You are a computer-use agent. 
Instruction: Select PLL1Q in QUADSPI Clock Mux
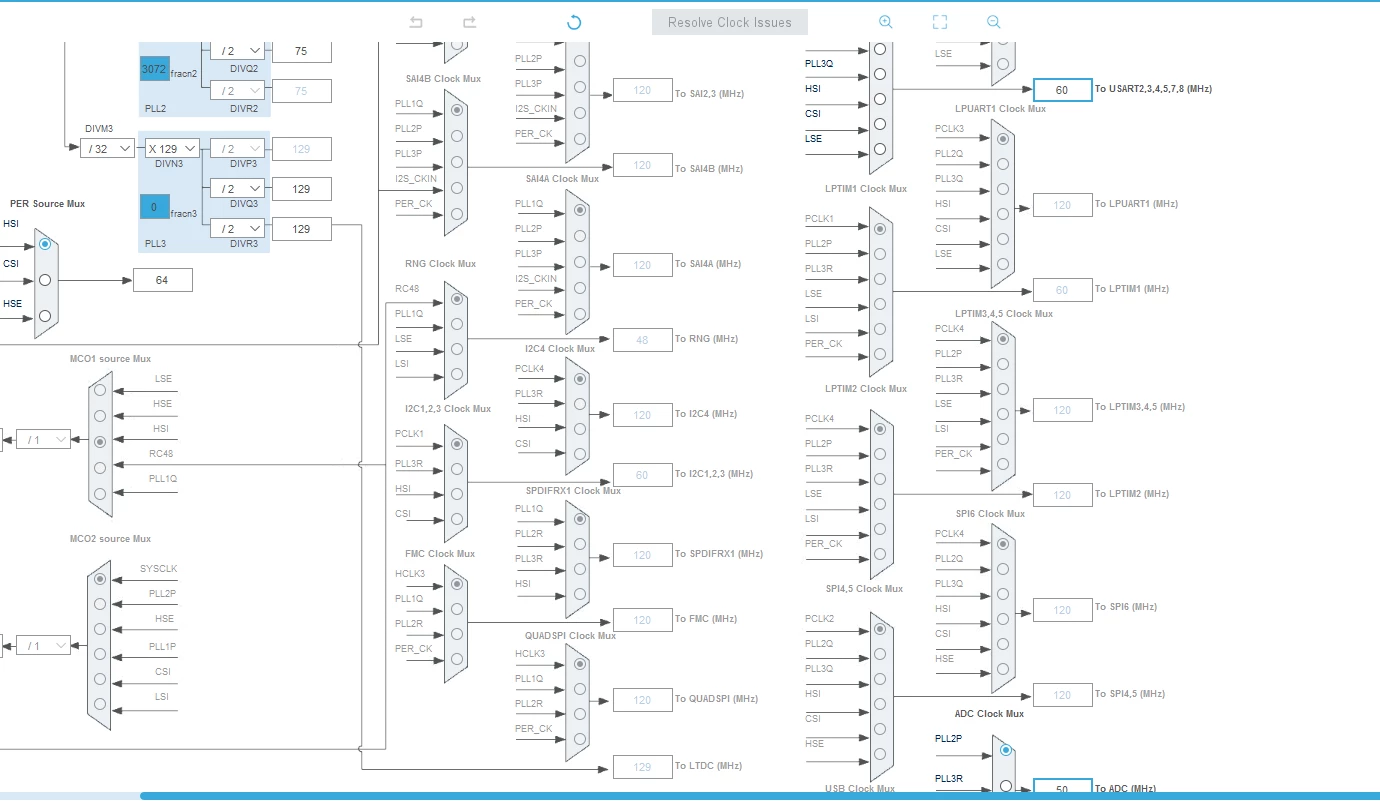pos(580,689)
